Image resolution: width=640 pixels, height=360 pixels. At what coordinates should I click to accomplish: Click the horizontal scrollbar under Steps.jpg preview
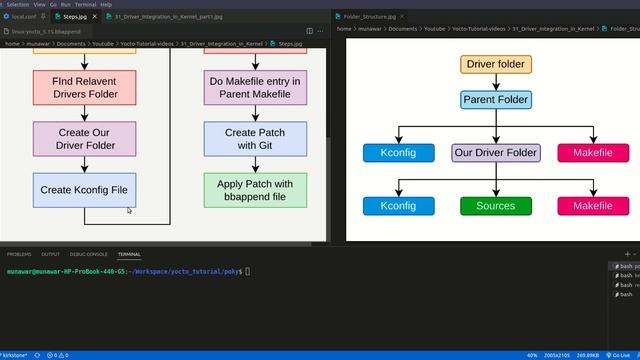156,244
